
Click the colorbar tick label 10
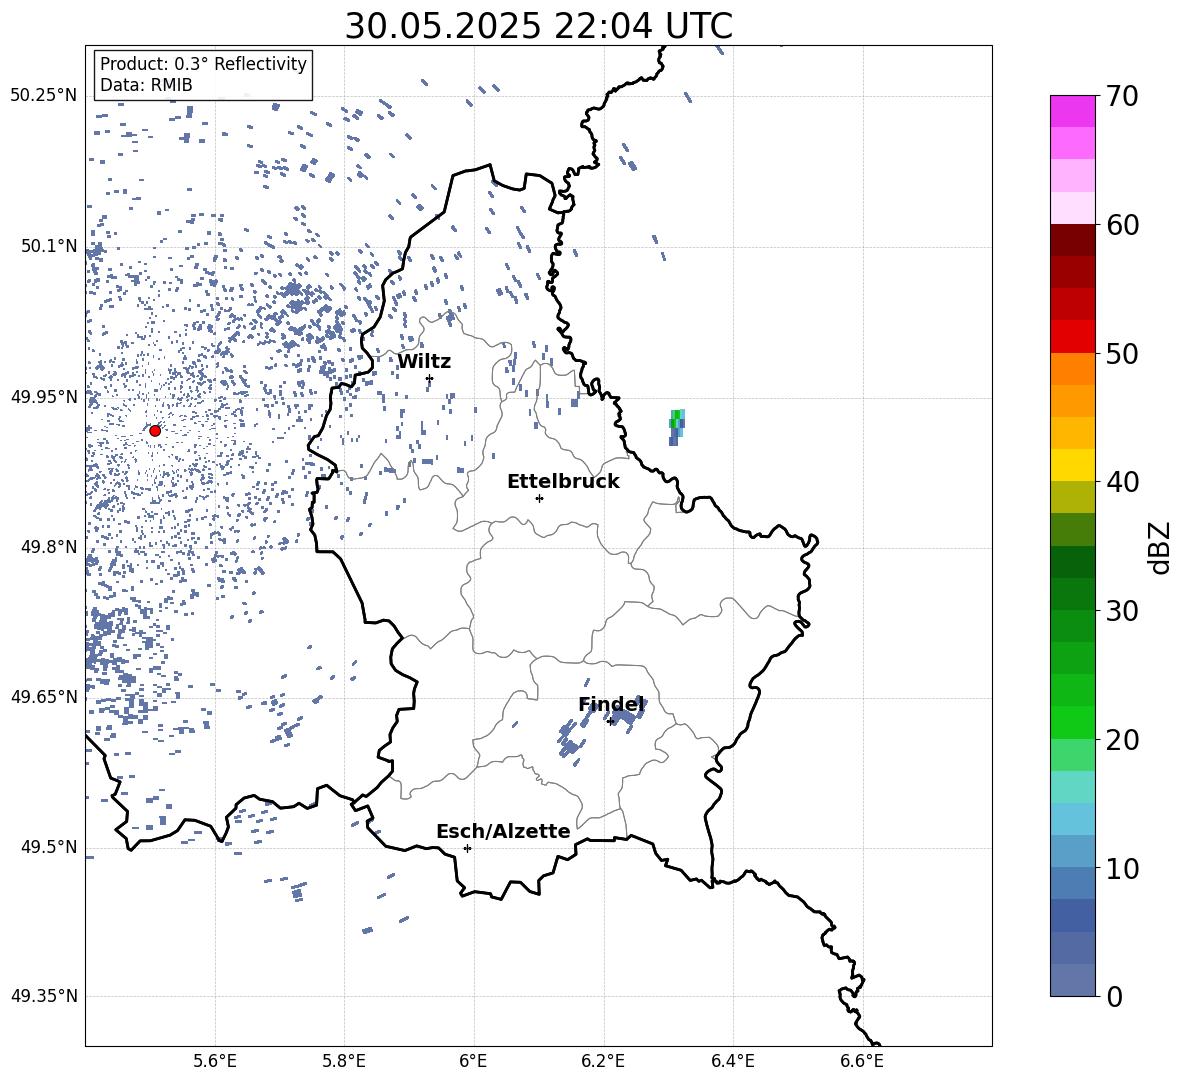pyautogui.click(x=1123, y=869)
